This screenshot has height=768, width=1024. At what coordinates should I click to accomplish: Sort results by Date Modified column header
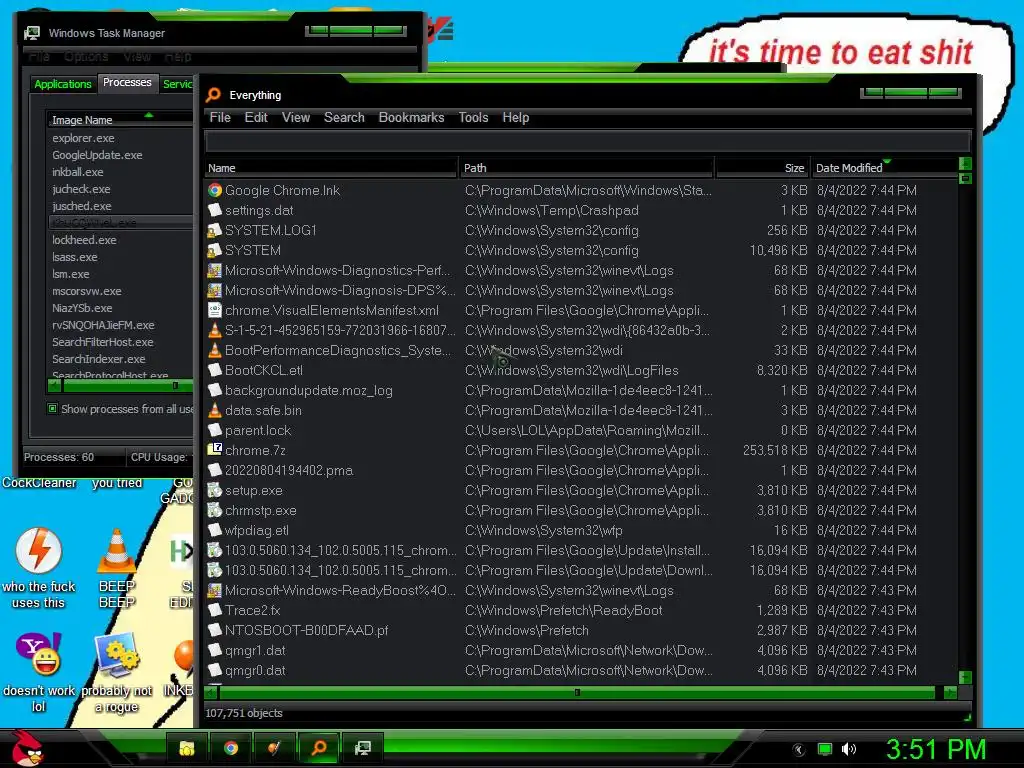click(x=884, y=168)
